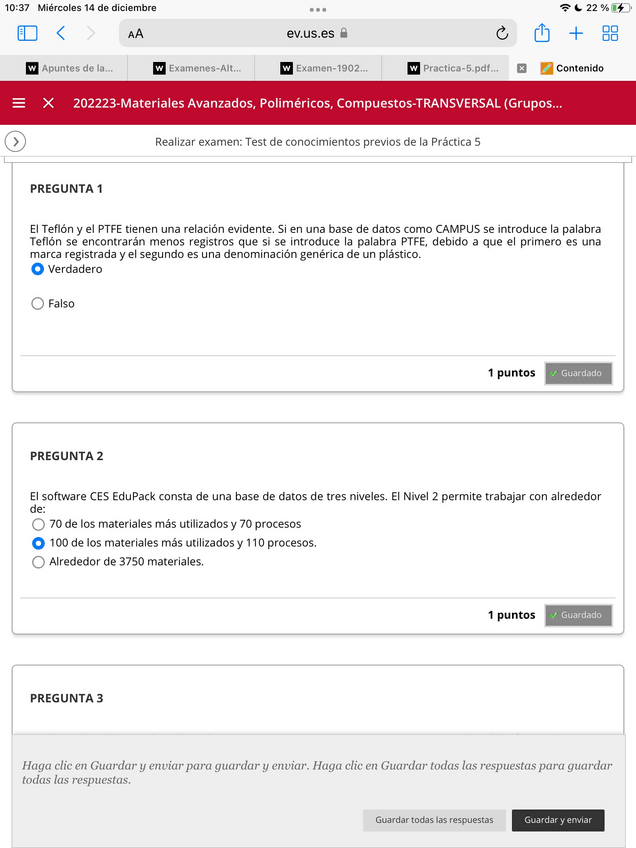Screen dimensions: 636x848
Task: Reload the ev.us.es page
Action: [502, 34]
